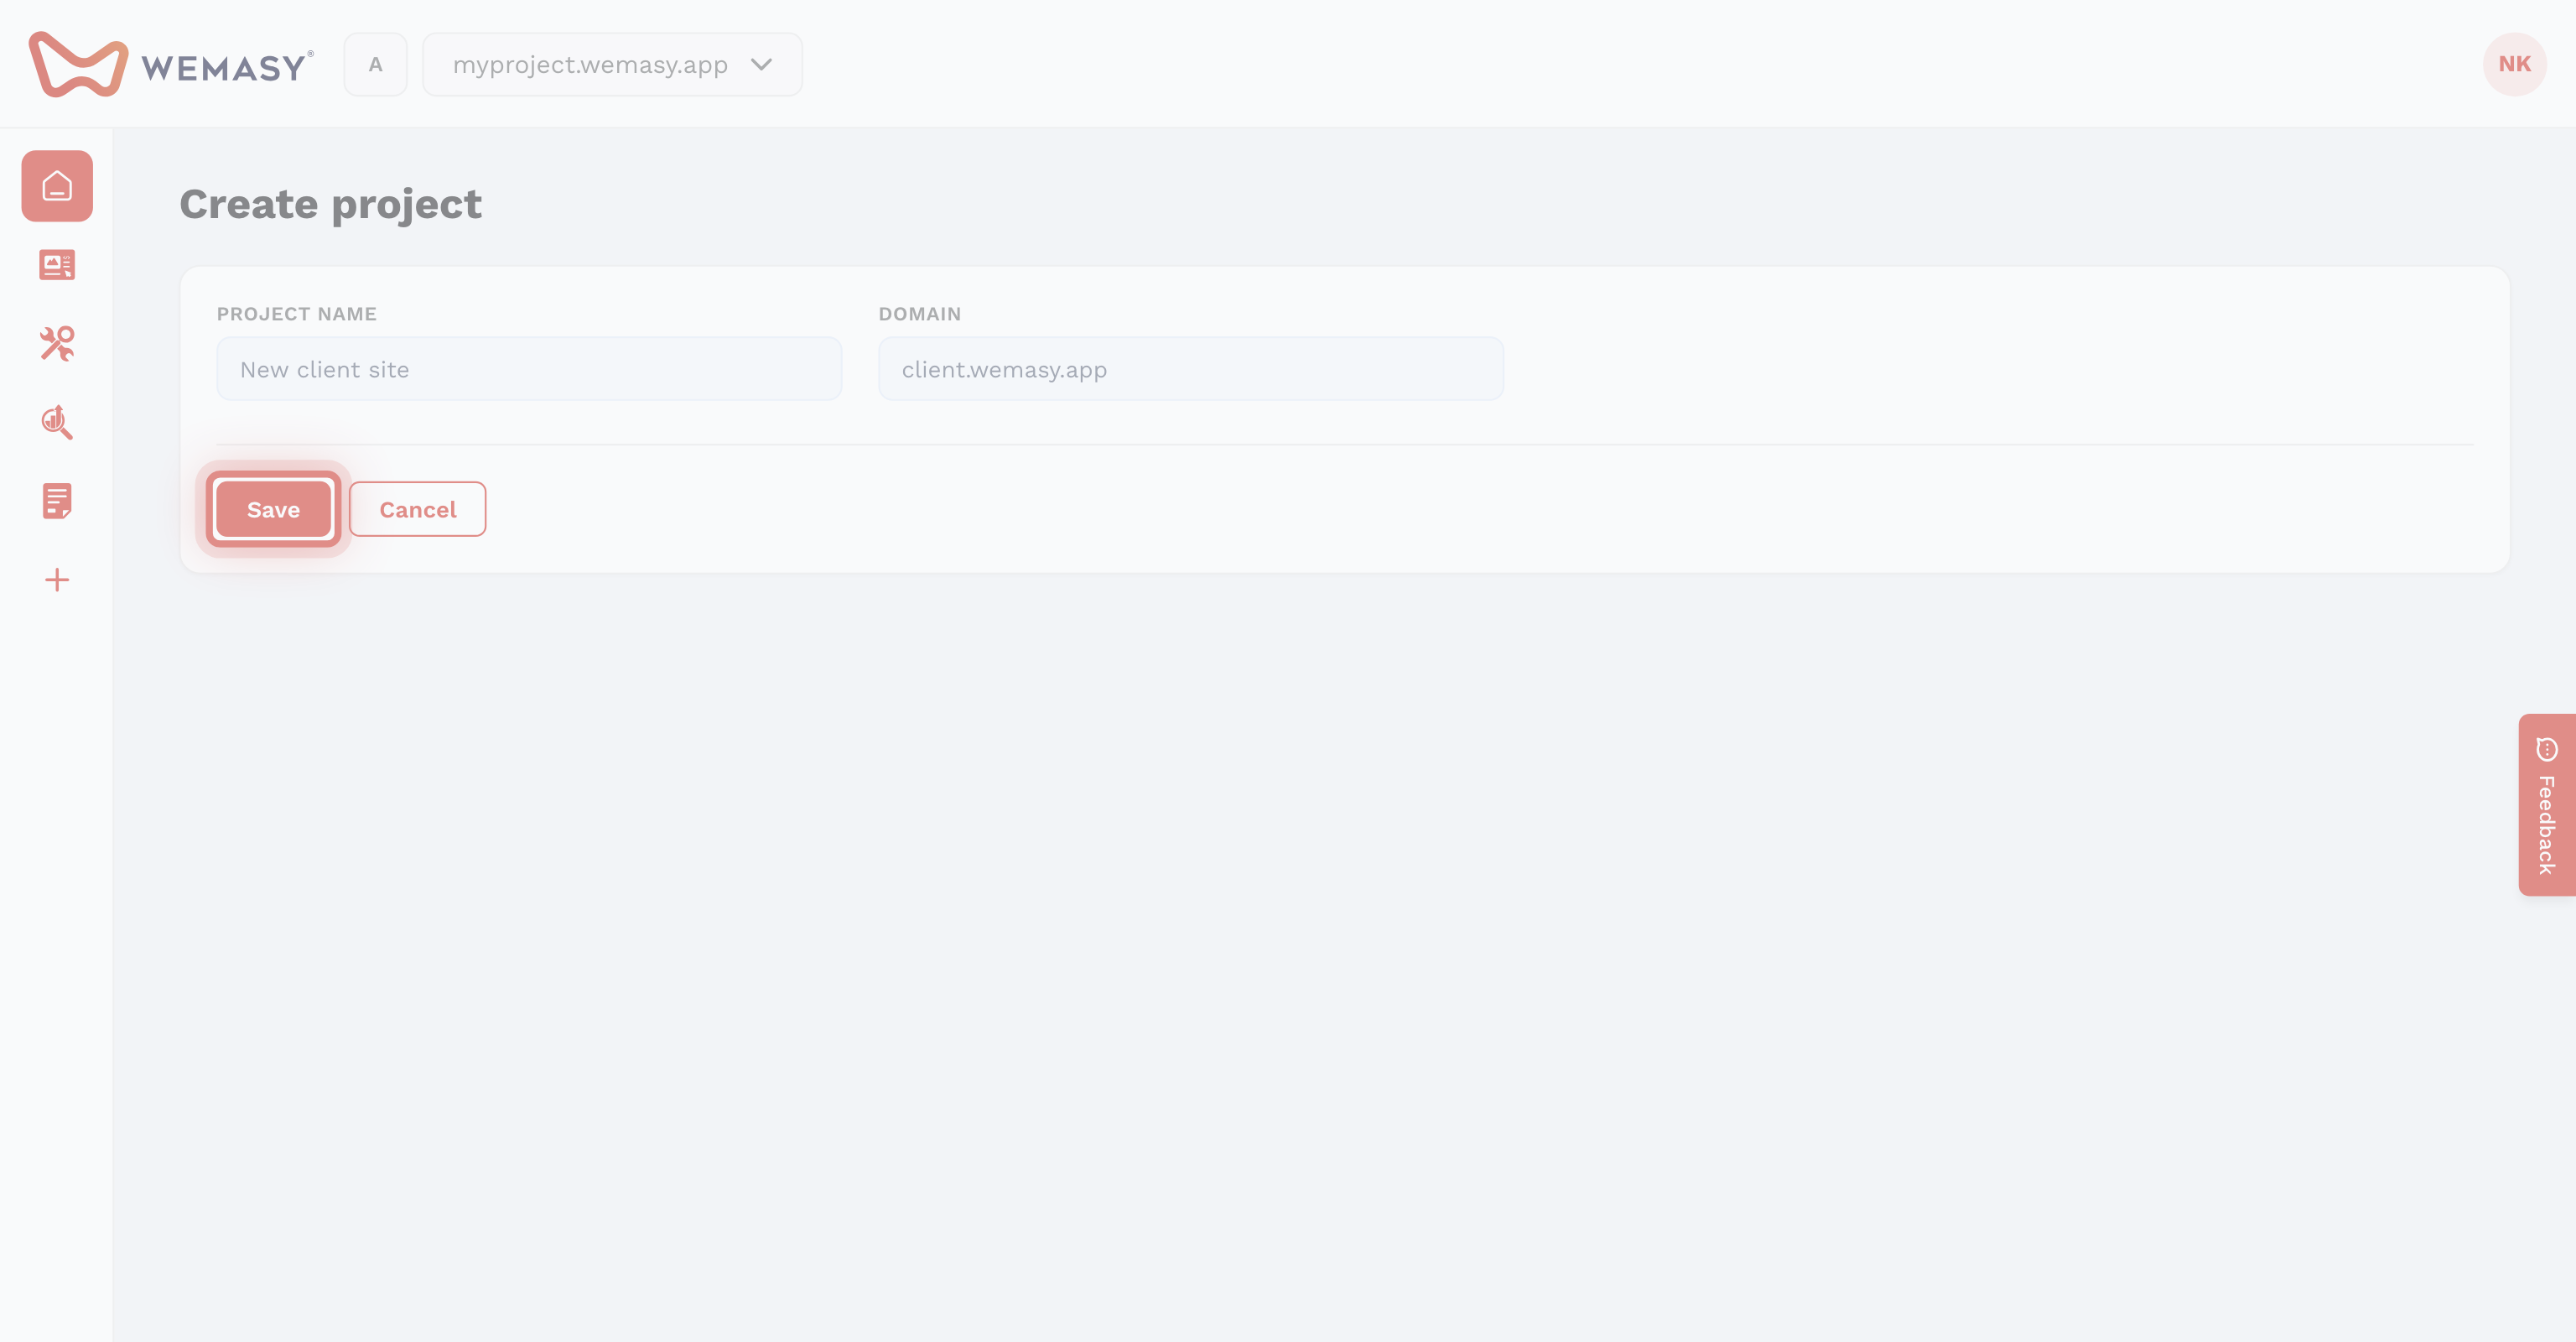Expand the myproject.wemasy.app project dropdown
Viewport: 2576px width, 1342px height.
point(612,64)
